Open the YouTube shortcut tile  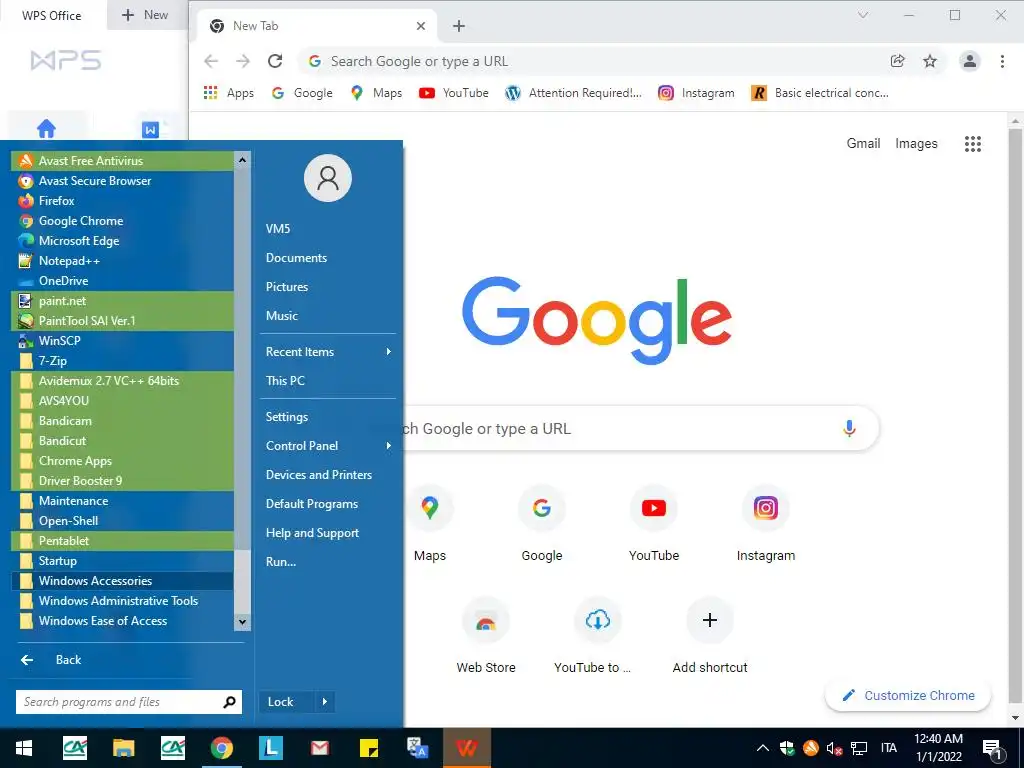coord(654,524)
